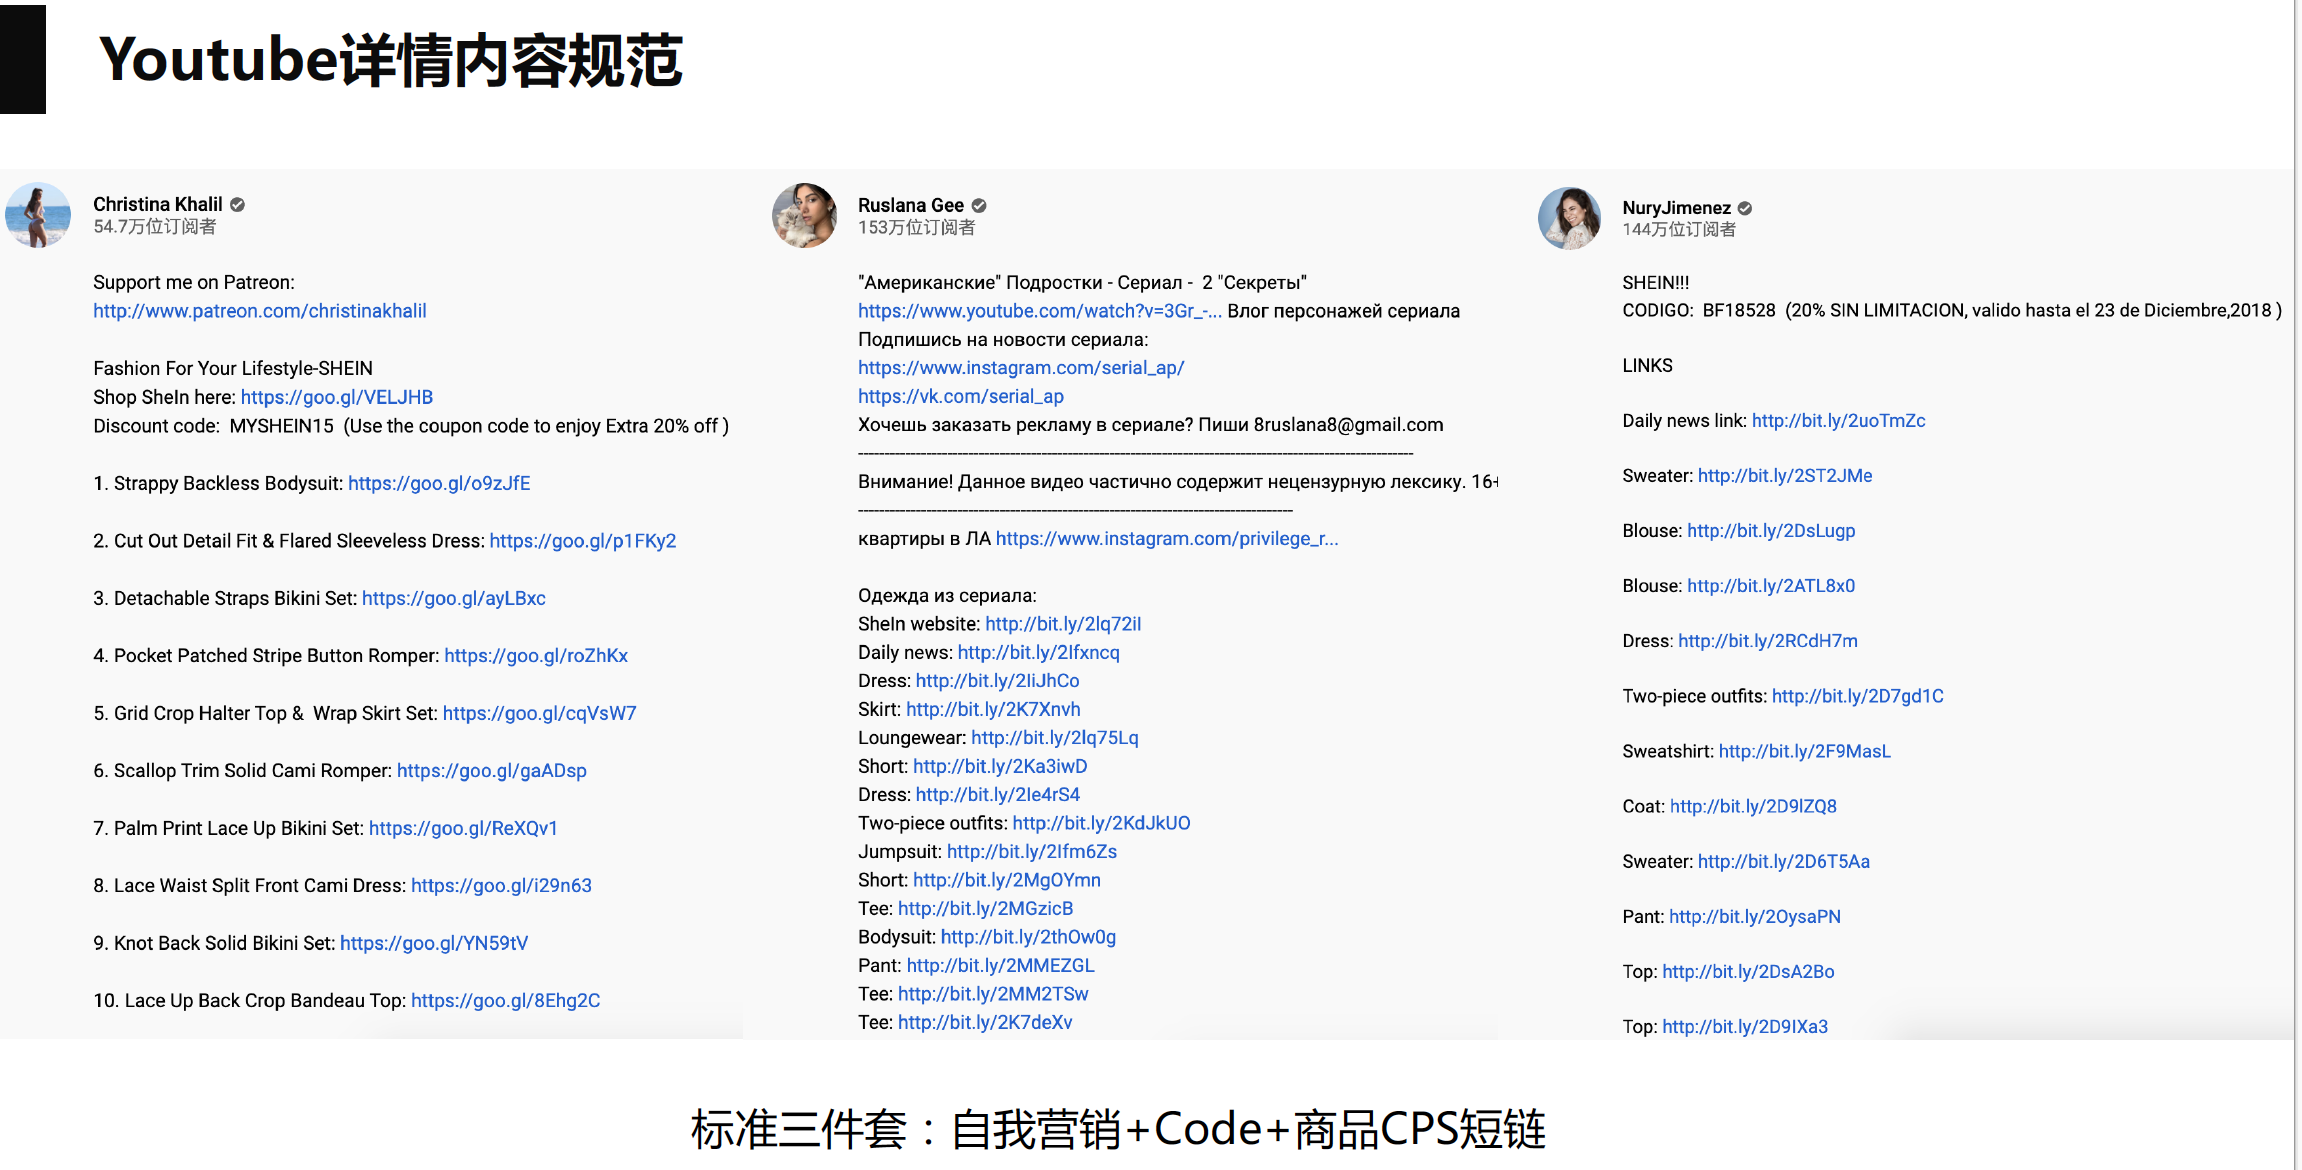Open NuryJimenez channel name
The width and height of the screenshot is (2302, 1170).
(1676, 208)
